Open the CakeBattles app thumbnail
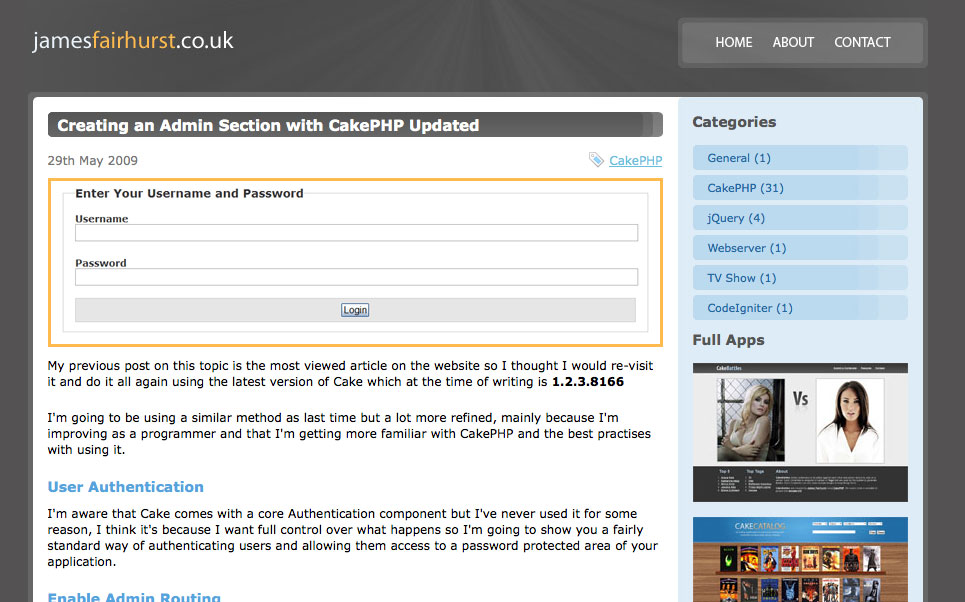The width and height of the screenshot is (965, 602). click(800, 432)
